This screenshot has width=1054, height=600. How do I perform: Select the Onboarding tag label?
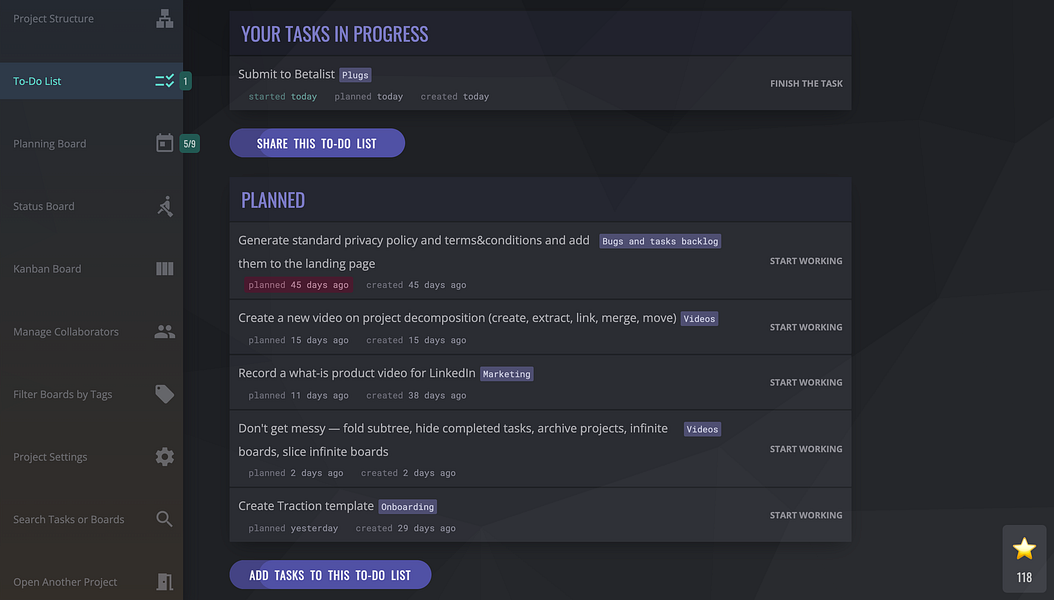pyautogui.click(x=407, y=507)
